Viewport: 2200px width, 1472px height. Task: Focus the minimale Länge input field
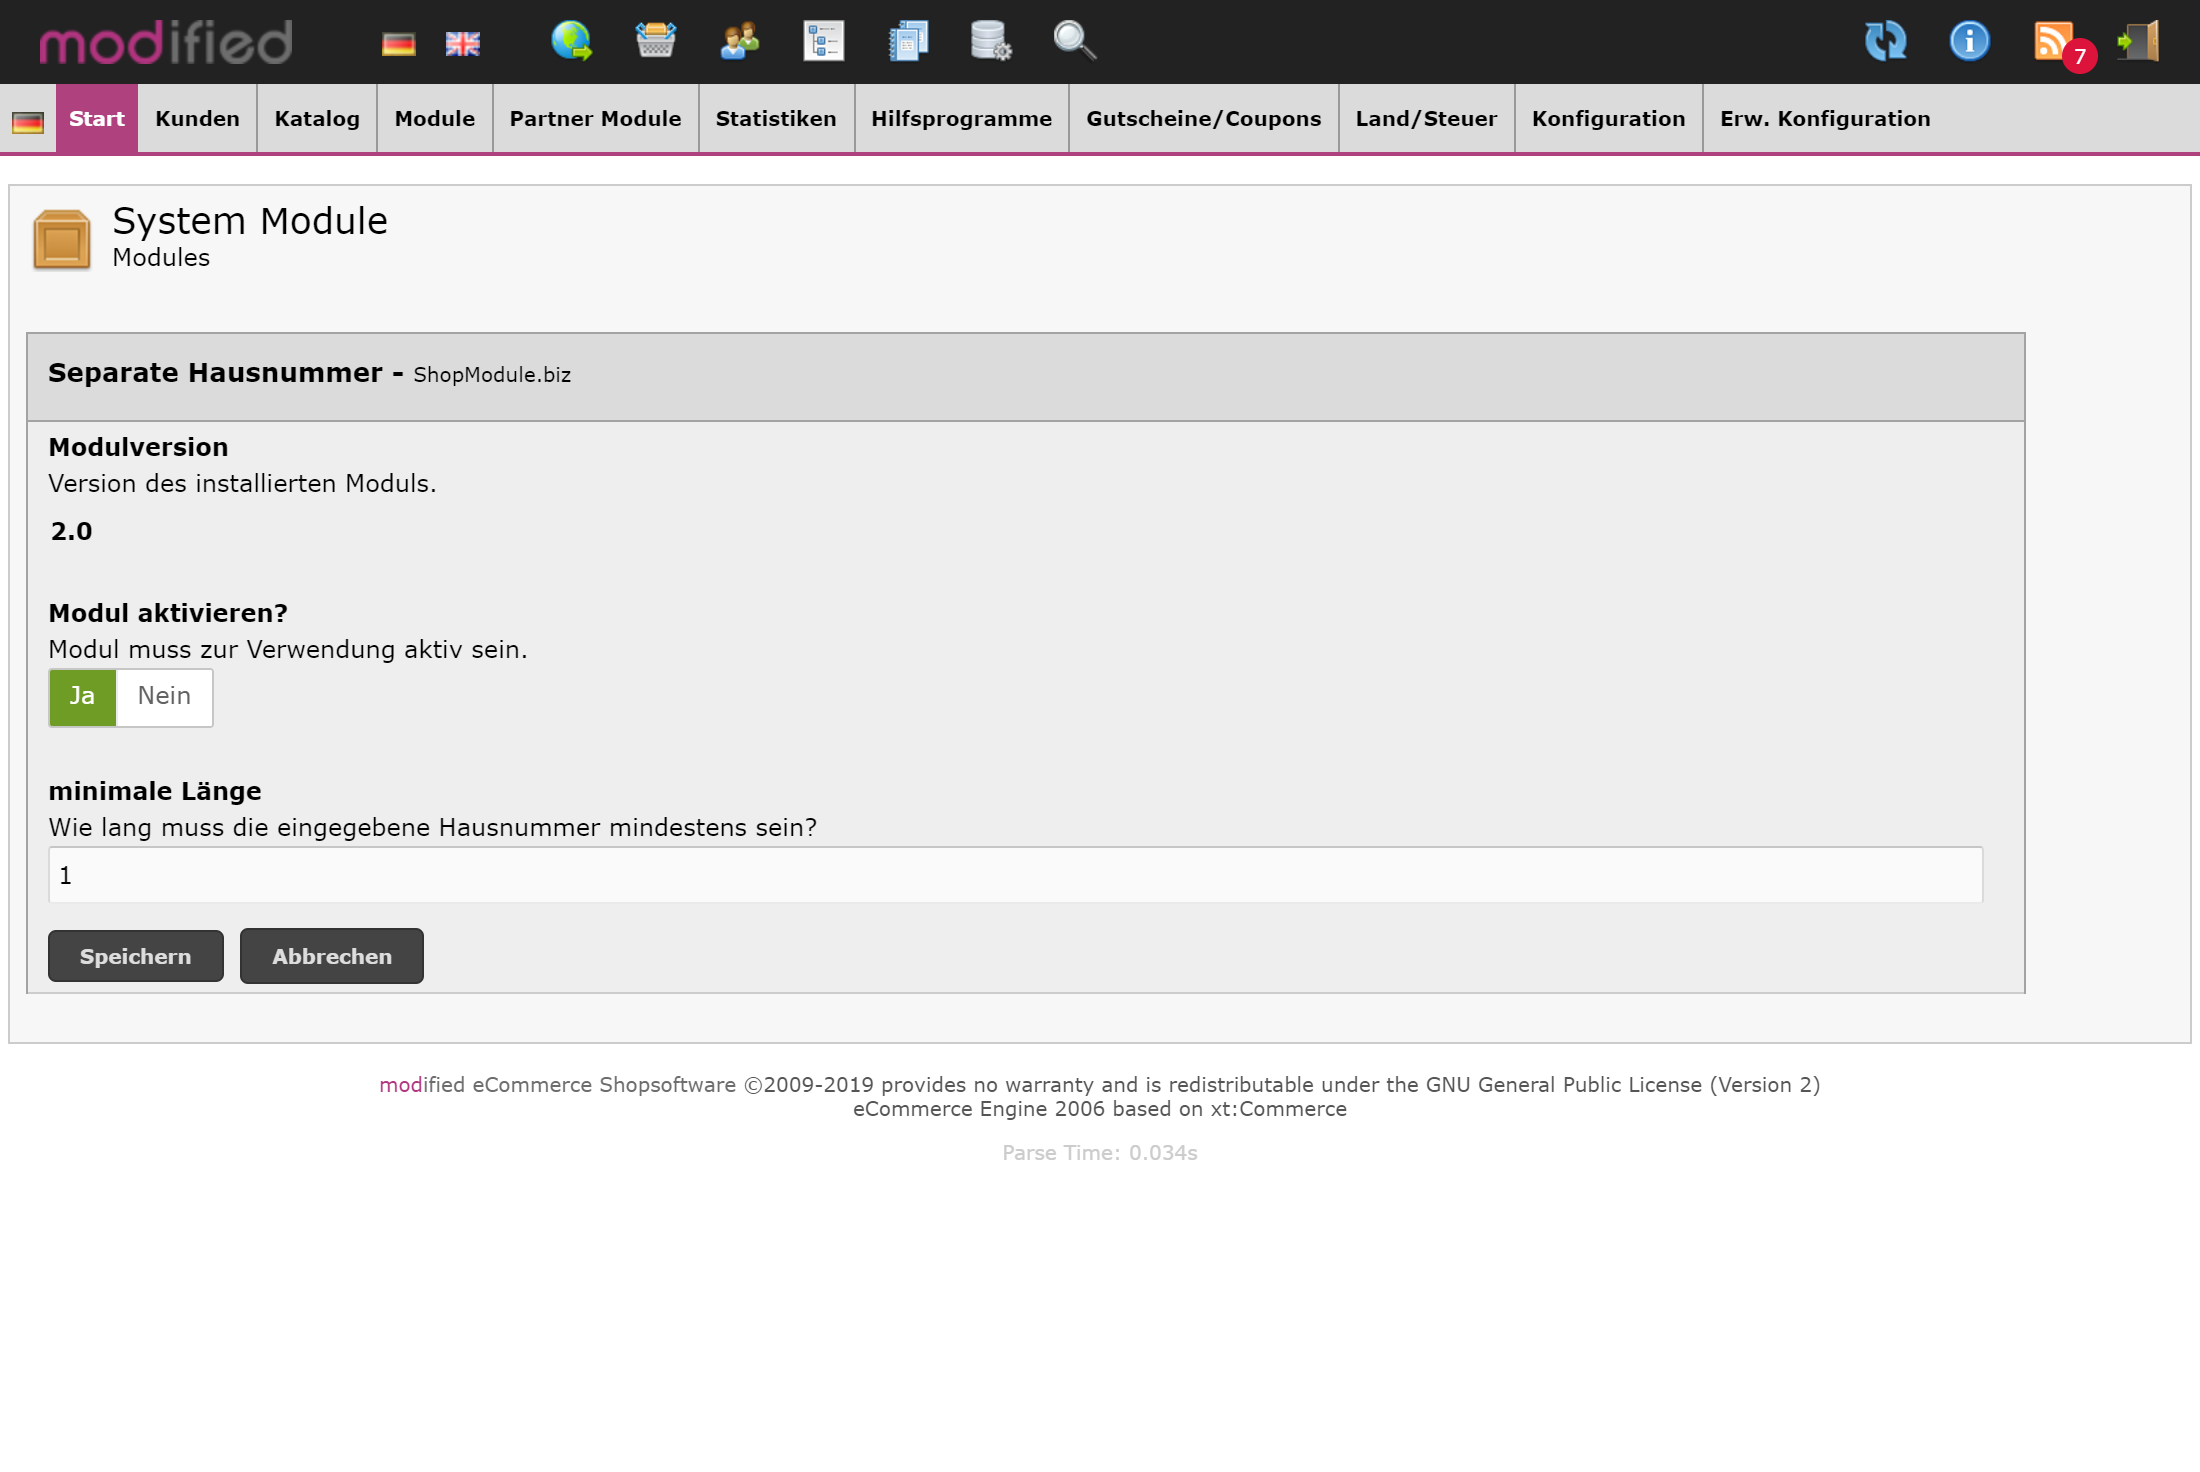tap(1015, 876)
